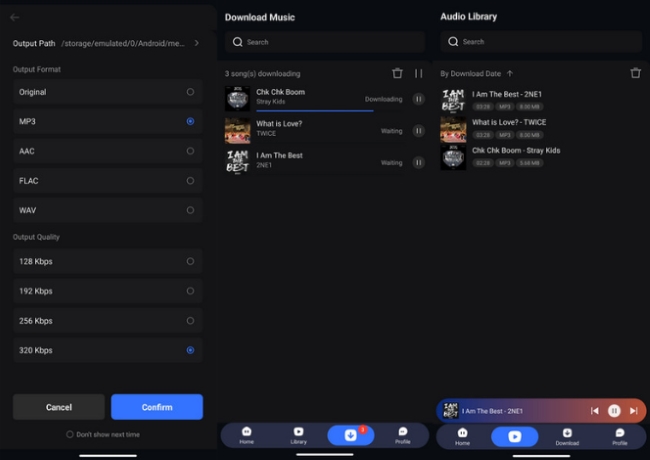Open Chk Chk Boom thumbnail in Audio Library
This screenshot has height=460, width=650.
coord(453,157)
